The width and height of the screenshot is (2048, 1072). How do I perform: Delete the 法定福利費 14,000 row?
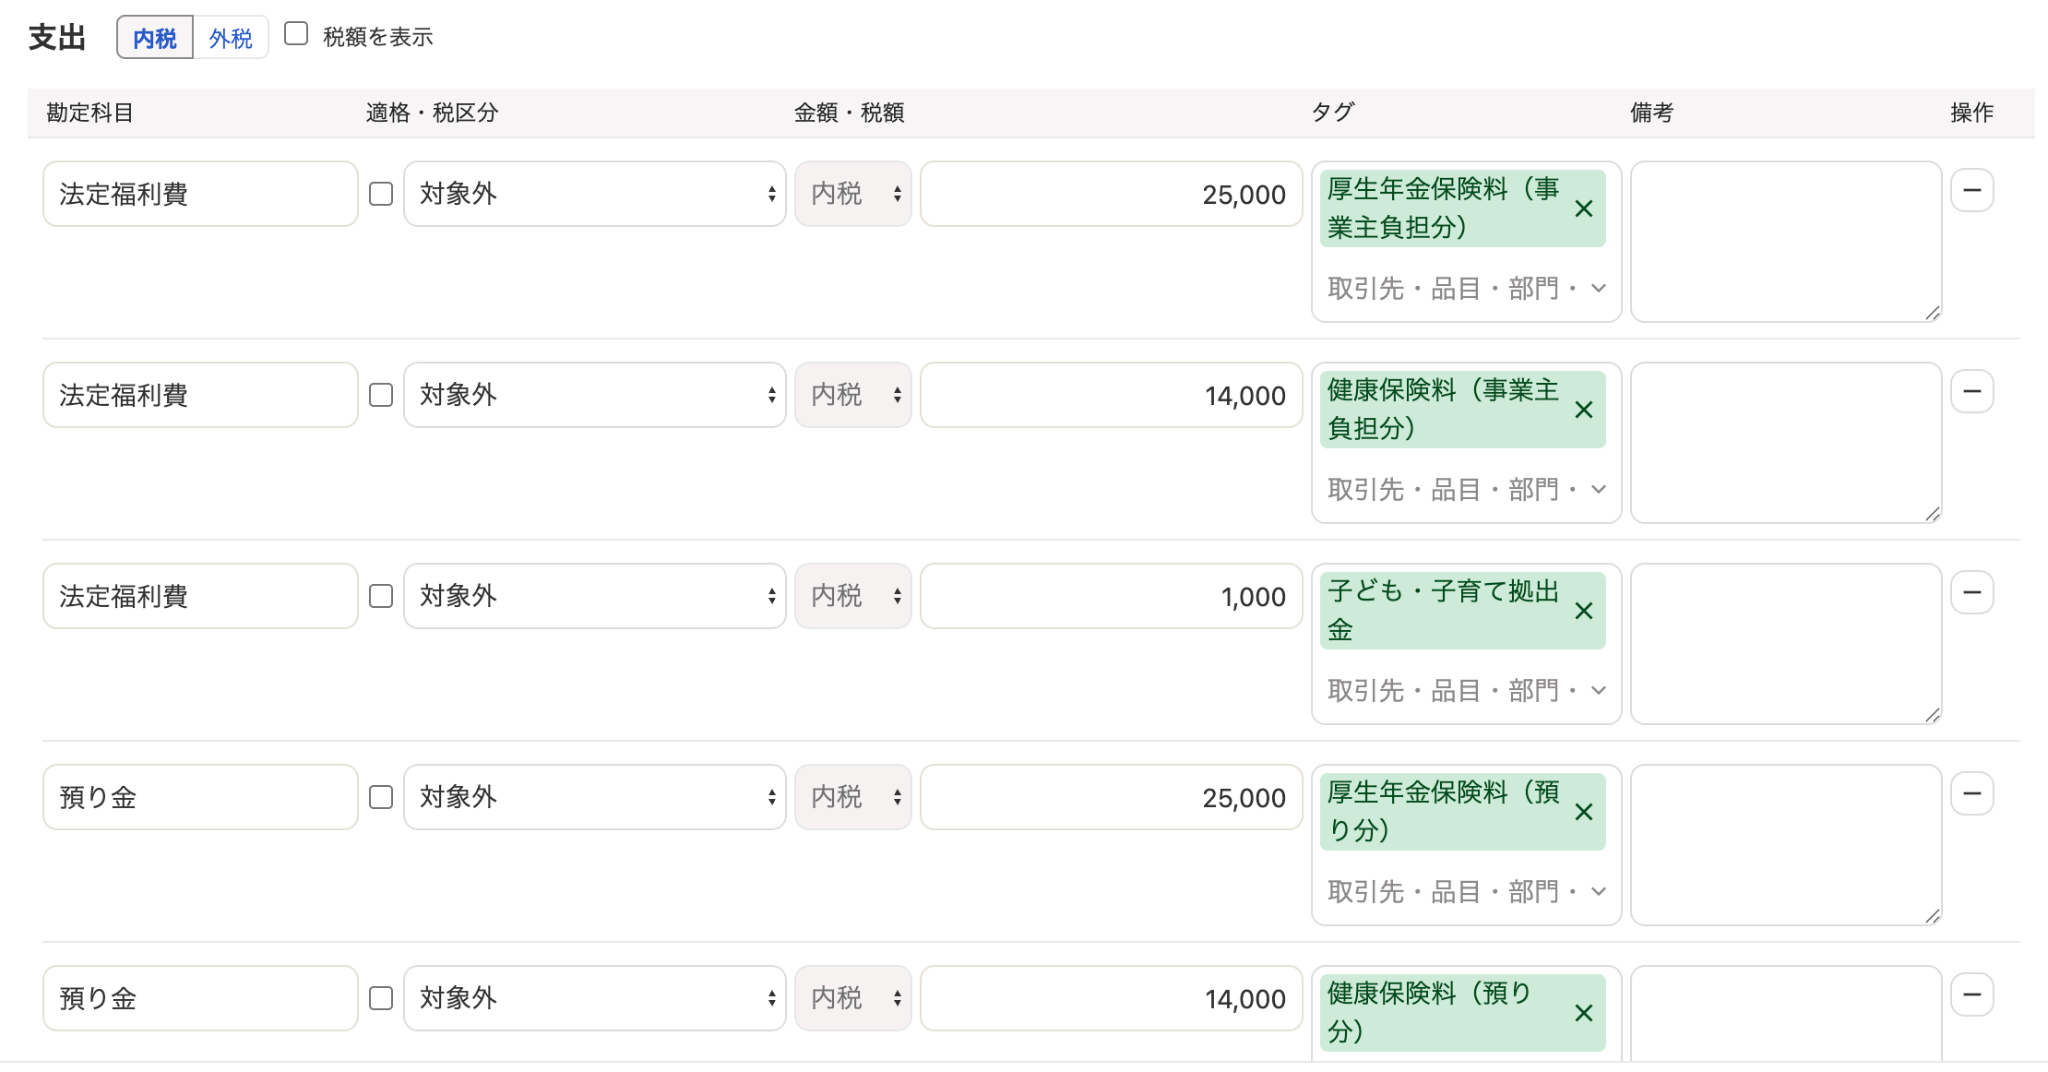pos(1972,392)
